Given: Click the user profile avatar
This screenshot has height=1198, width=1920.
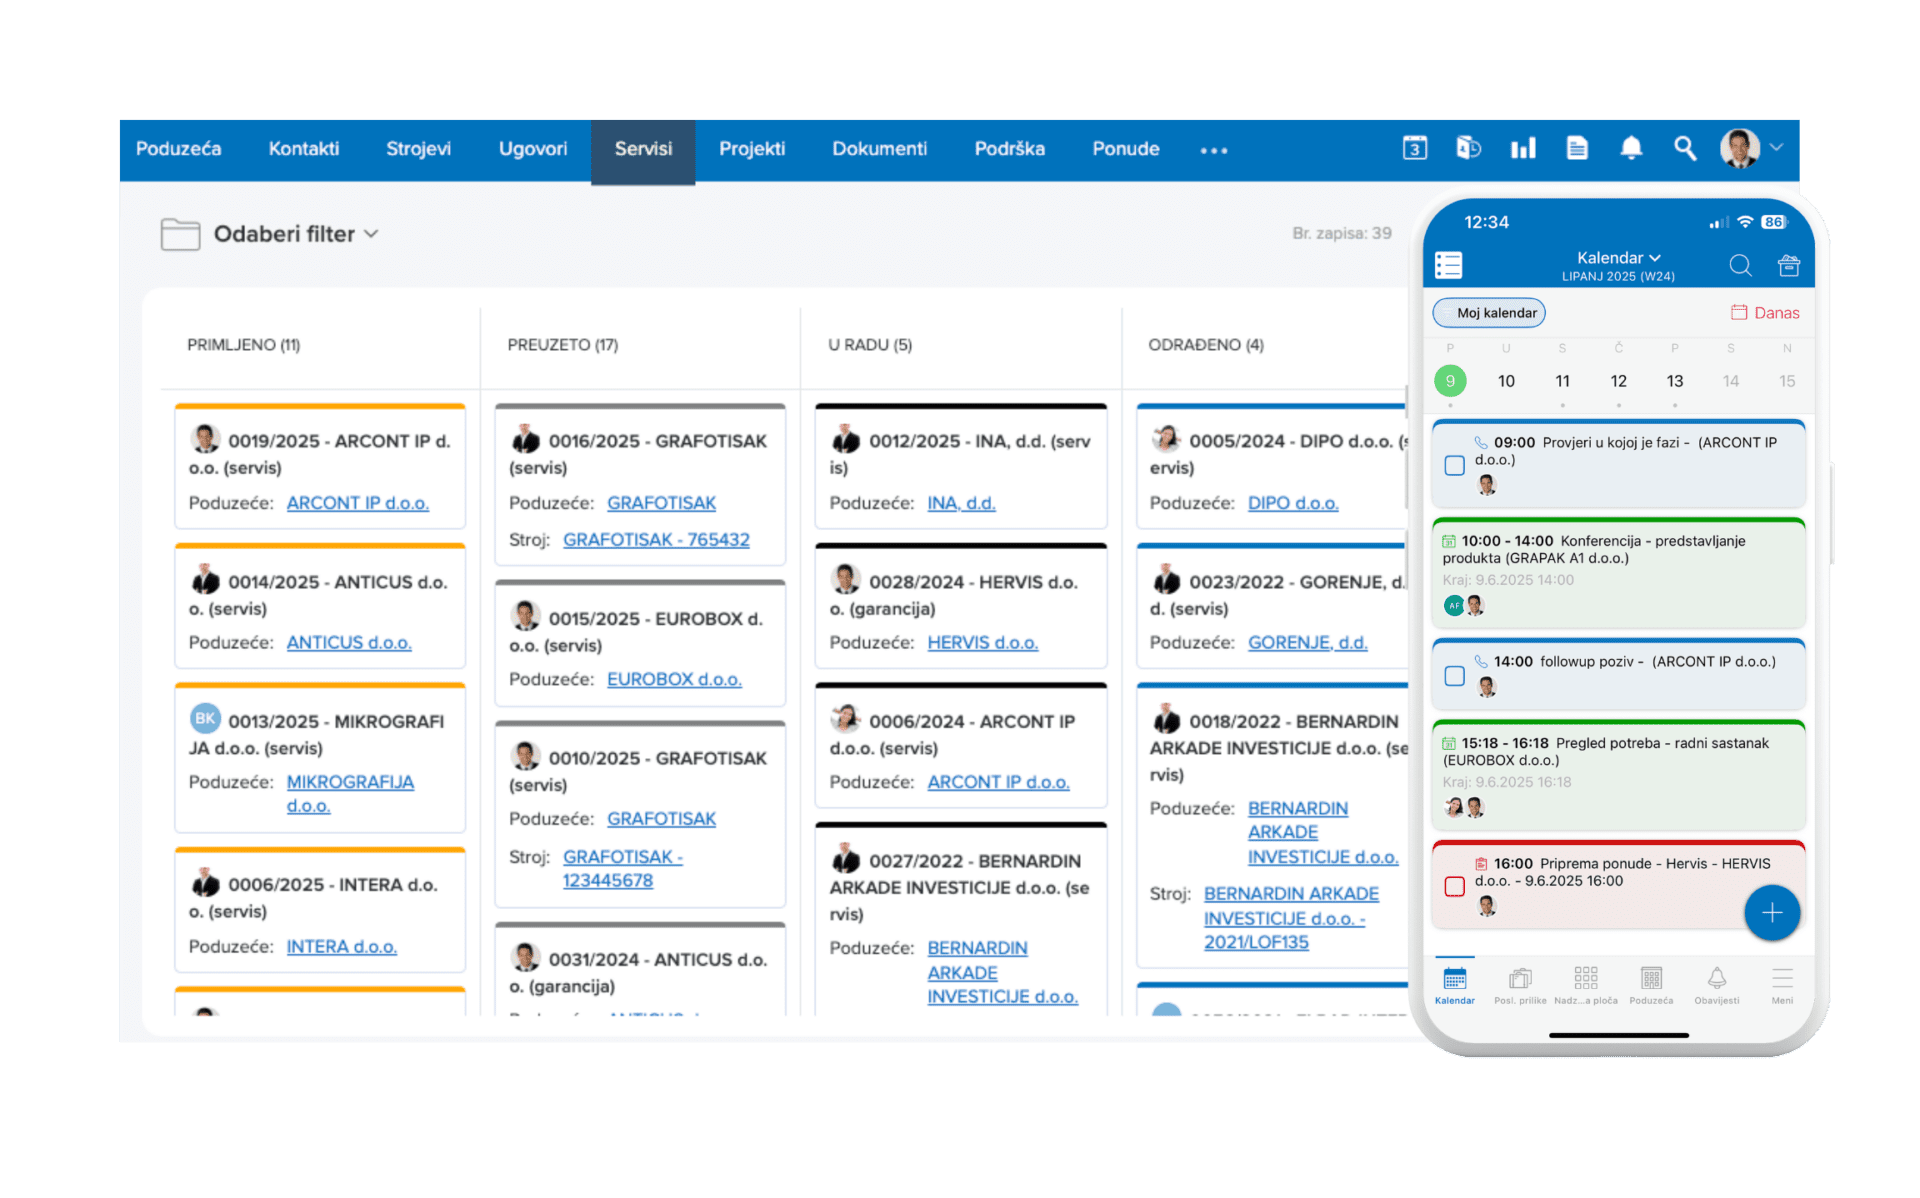Looking at the screenshot, I should point(1740,148).
